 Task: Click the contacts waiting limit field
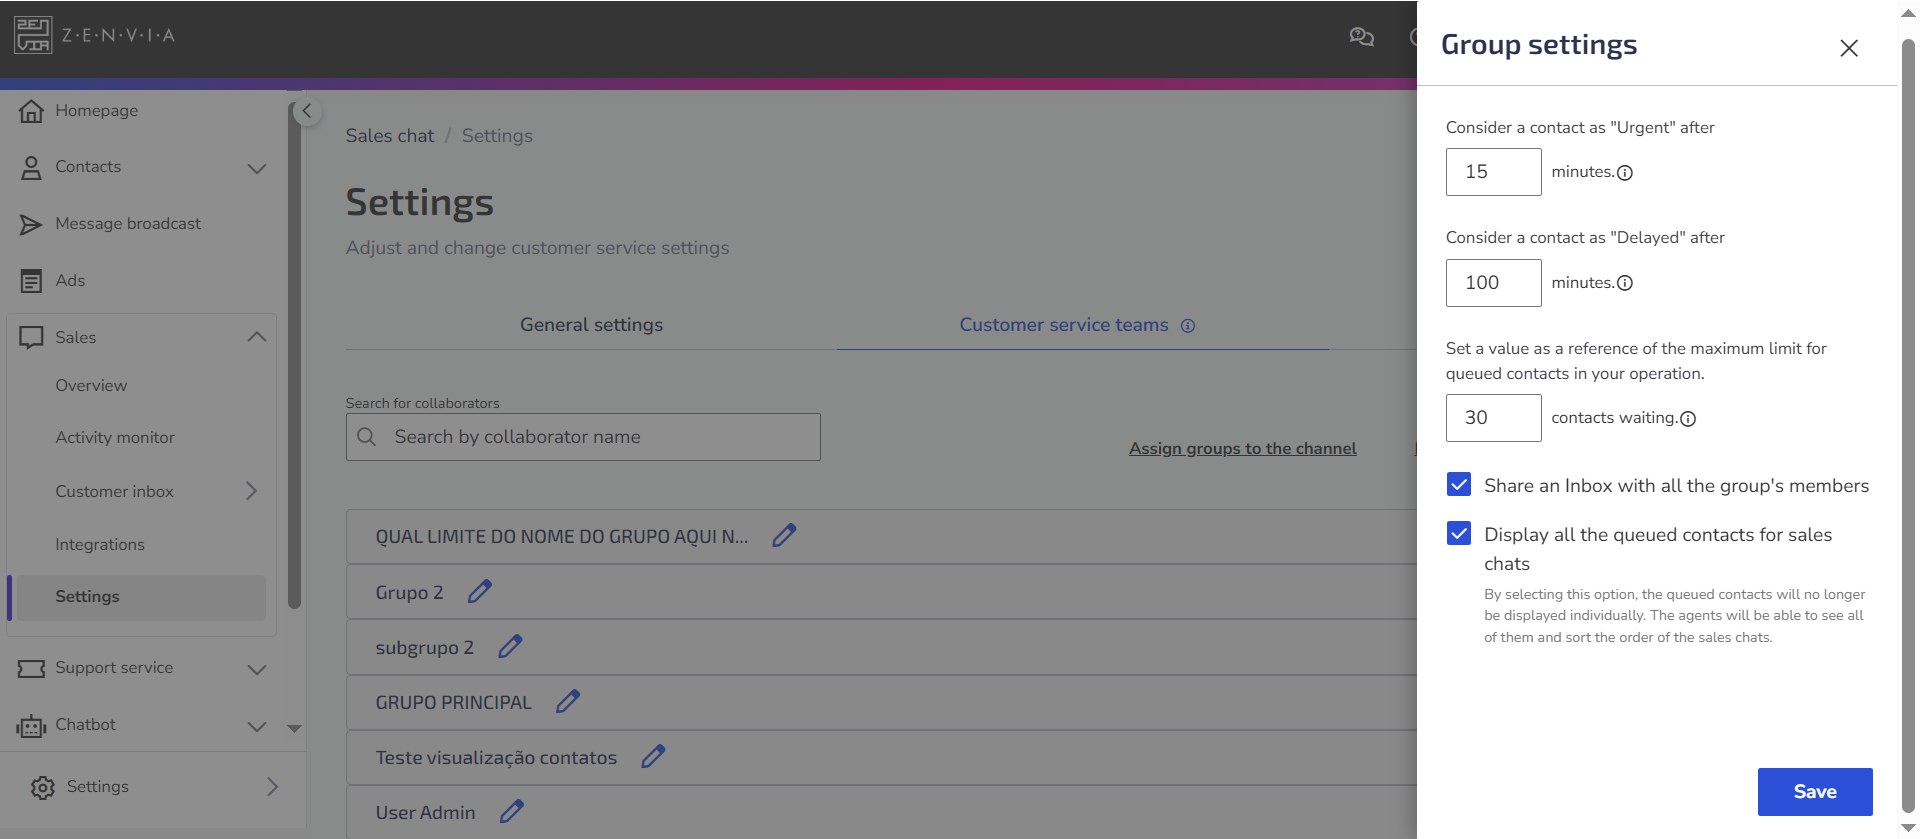point(1493,418)
